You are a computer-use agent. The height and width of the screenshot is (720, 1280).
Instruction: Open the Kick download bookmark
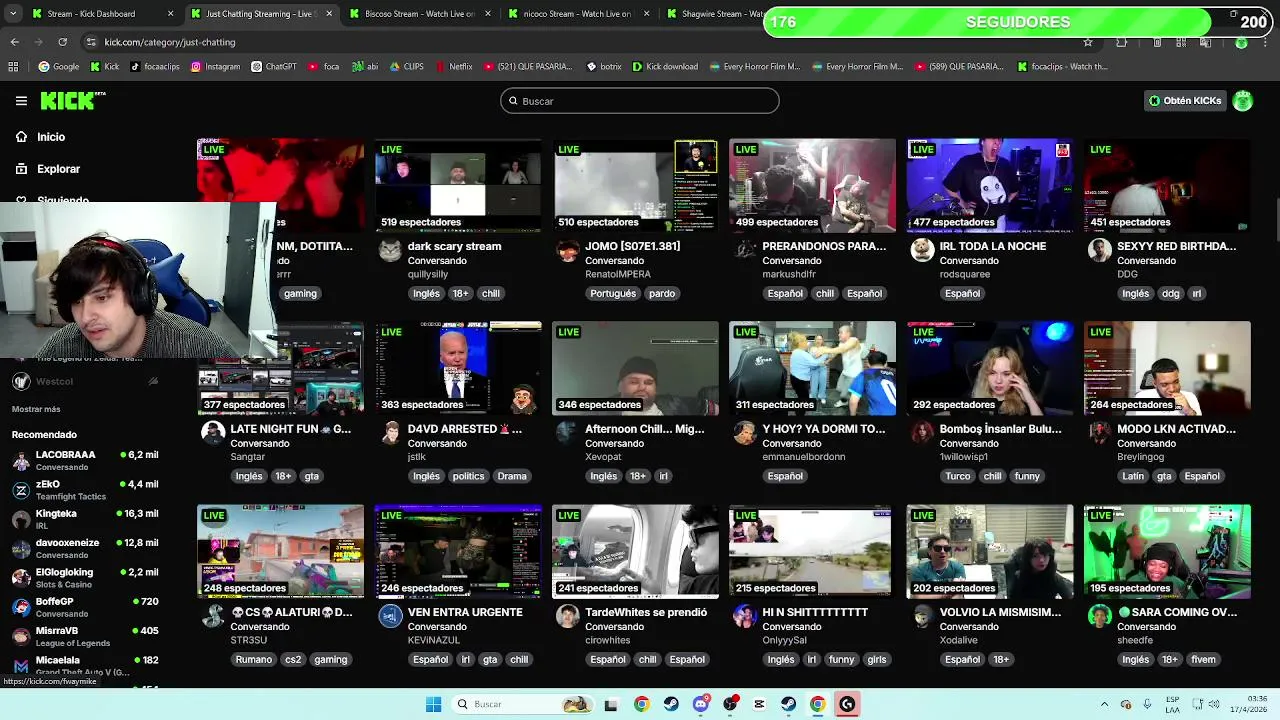pos(665,67)
